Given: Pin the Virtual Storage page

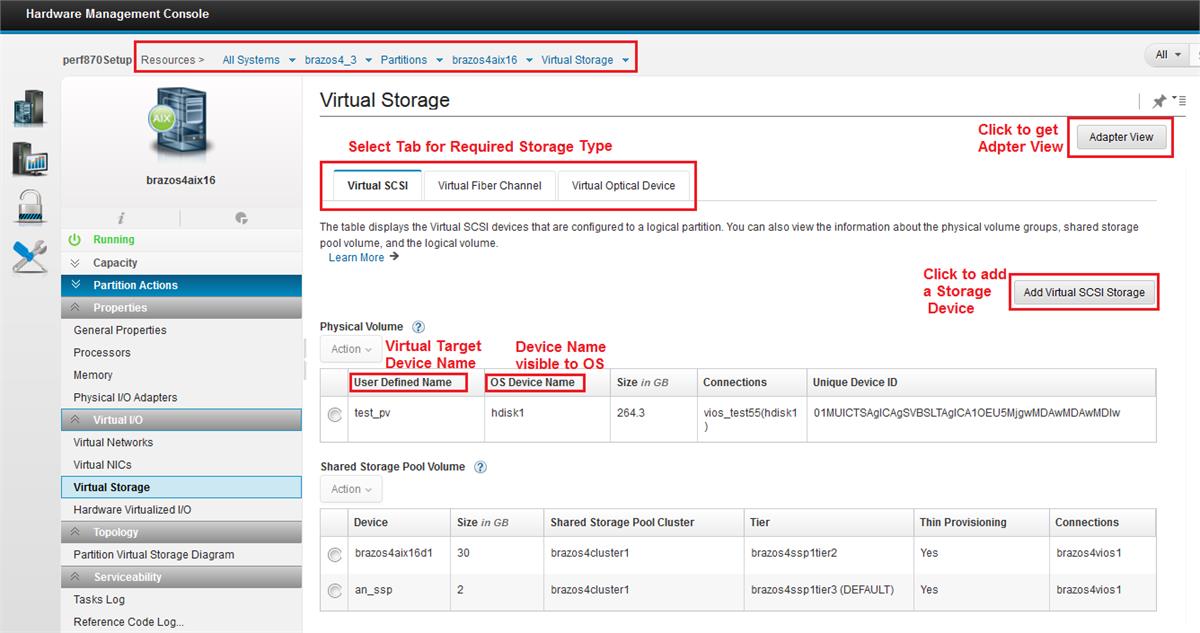Looking at the screenshot, I should [1158, 100].
